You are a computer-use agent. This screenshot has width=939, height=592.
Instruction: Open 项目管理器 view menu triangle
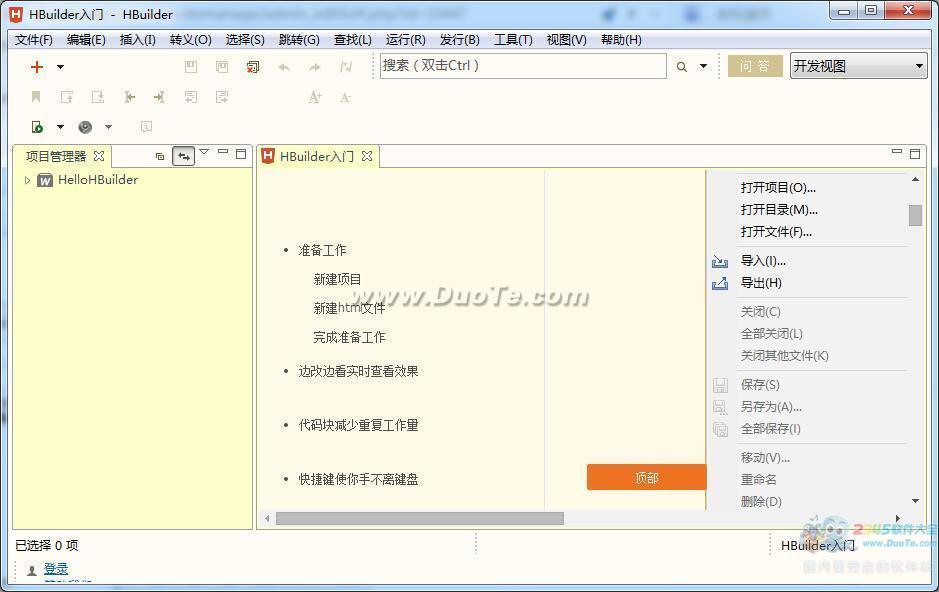pyautogui.click(x=204, y=152)
